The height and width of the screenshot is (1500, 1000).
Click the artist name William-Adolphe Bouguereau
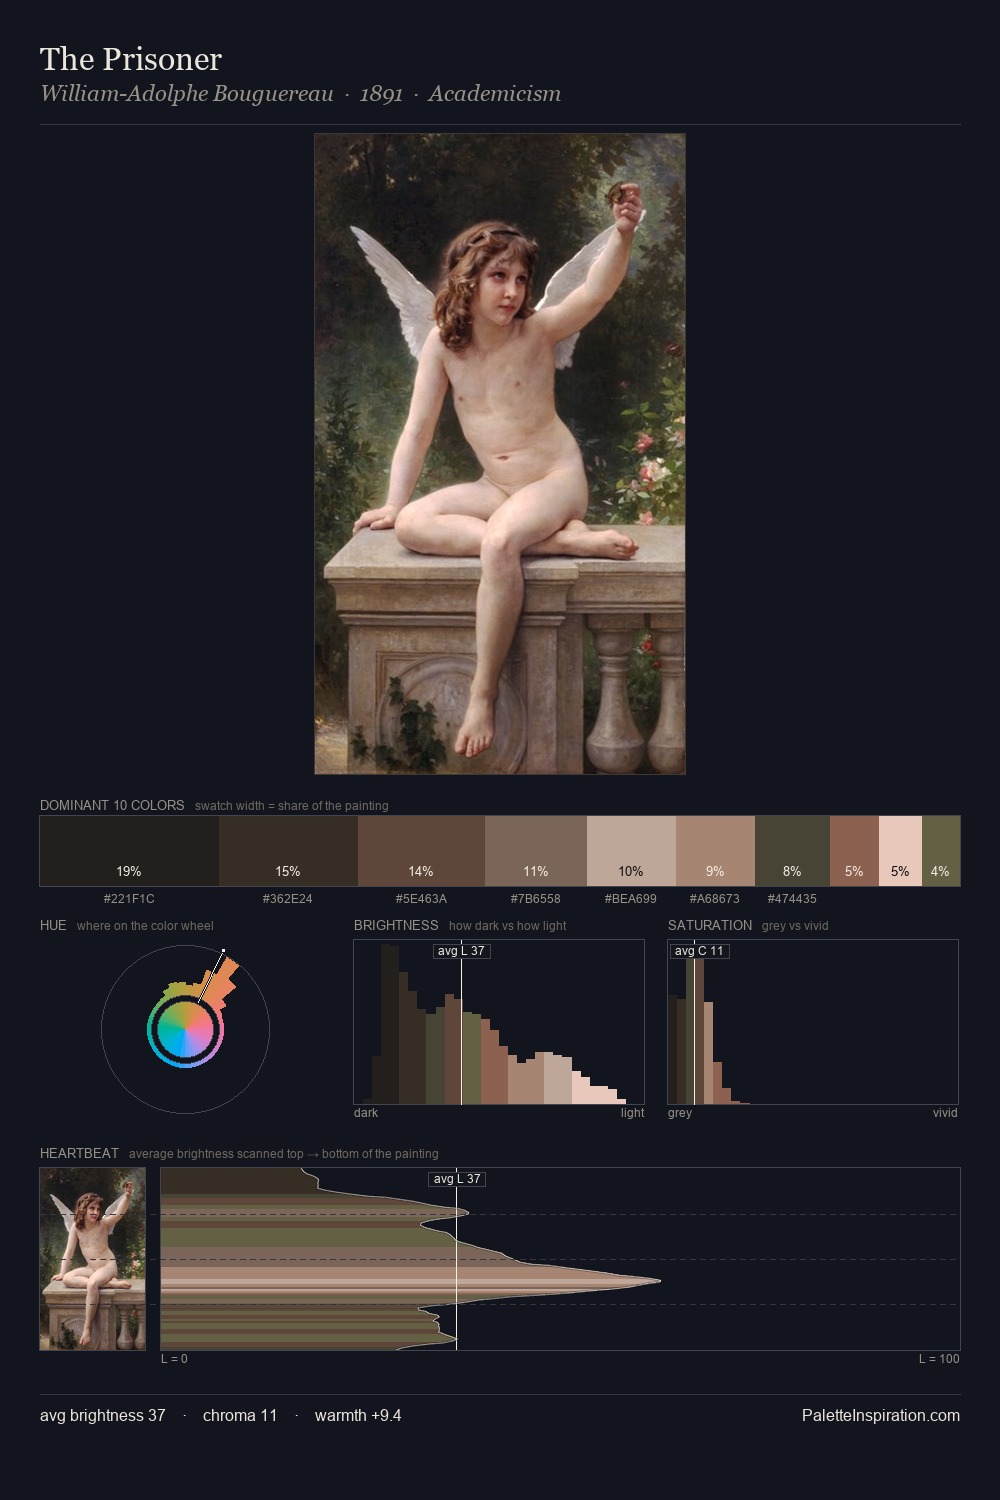tap(187, 94)
